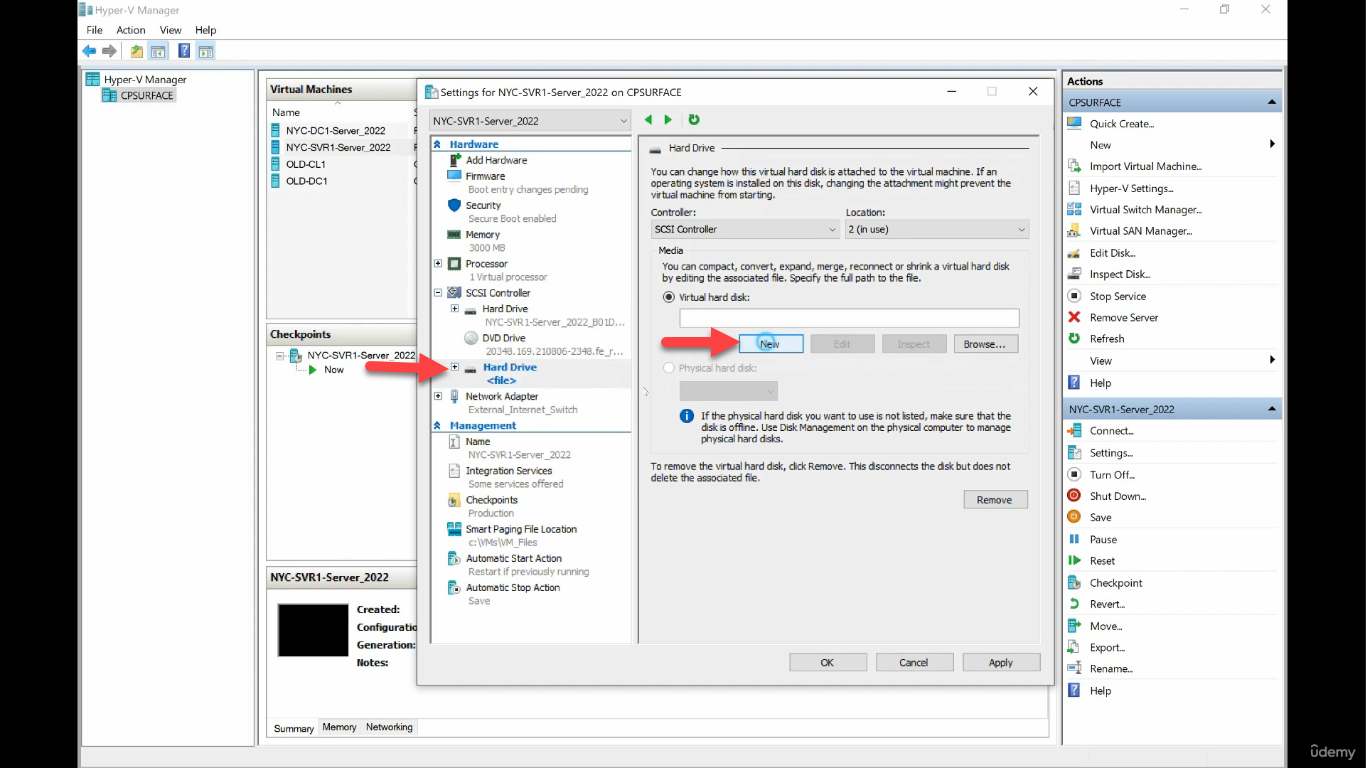Switch to the Networking tab
Image resolution: width=1366 pixels, height=768 pixels.
389,727
